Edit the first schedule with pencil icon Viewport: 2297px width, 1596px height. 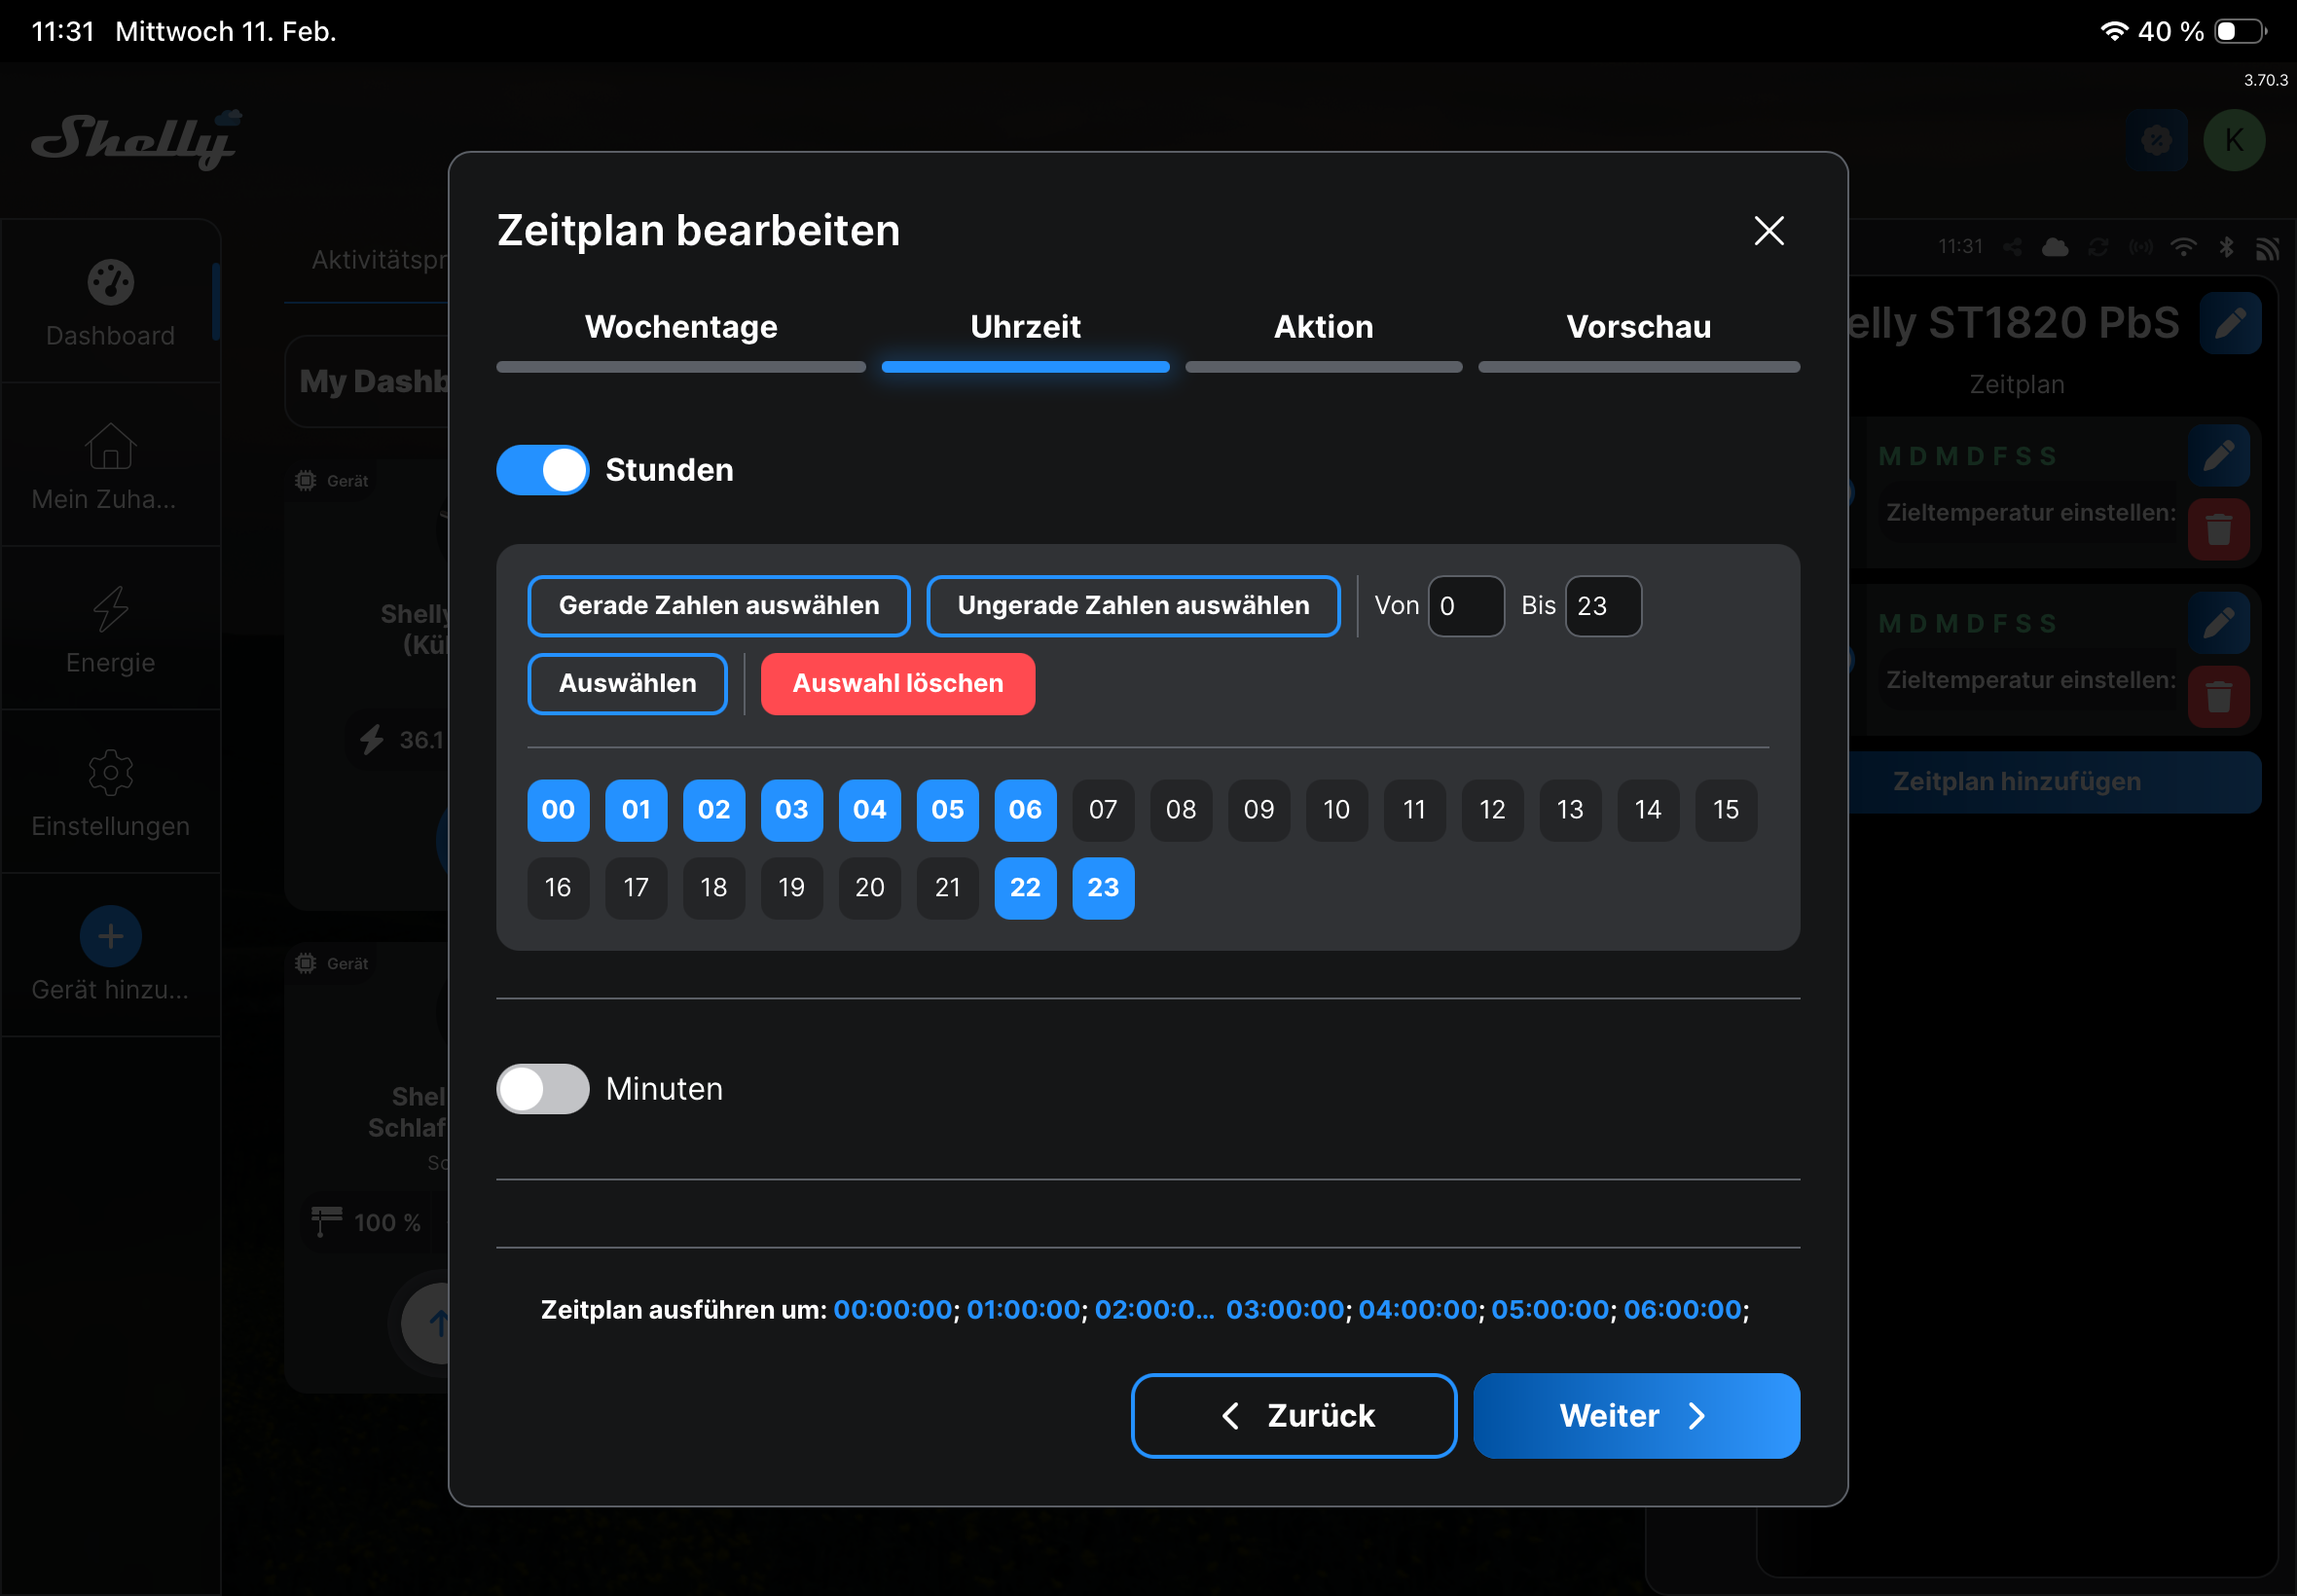2217,456
